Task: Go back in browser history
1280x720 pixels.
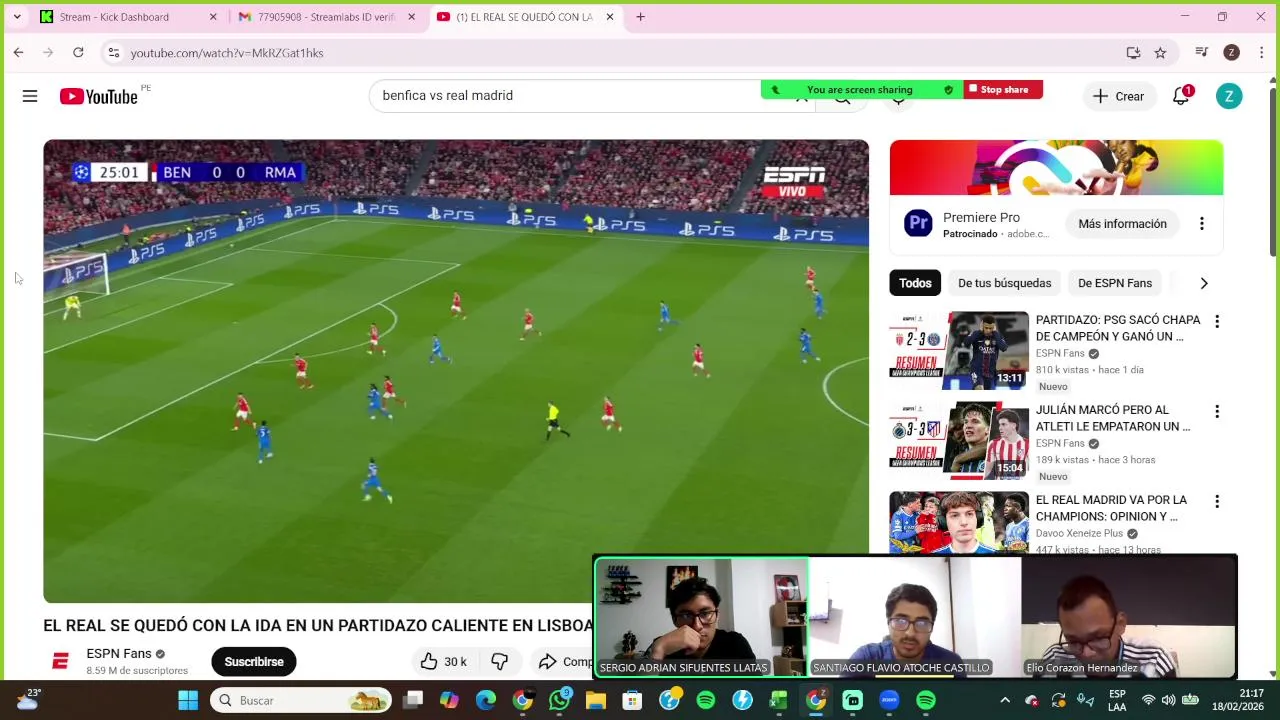Action: 18,52
